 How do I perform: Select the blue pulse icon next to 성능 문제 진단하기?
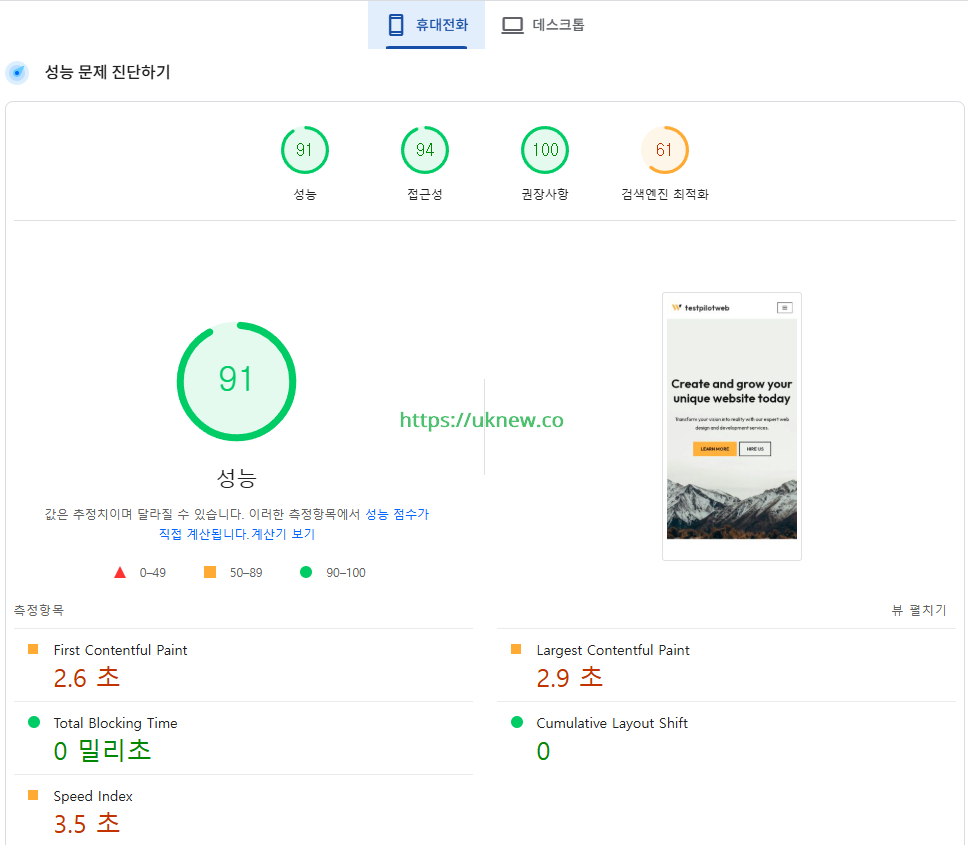[x=17, y=72]
